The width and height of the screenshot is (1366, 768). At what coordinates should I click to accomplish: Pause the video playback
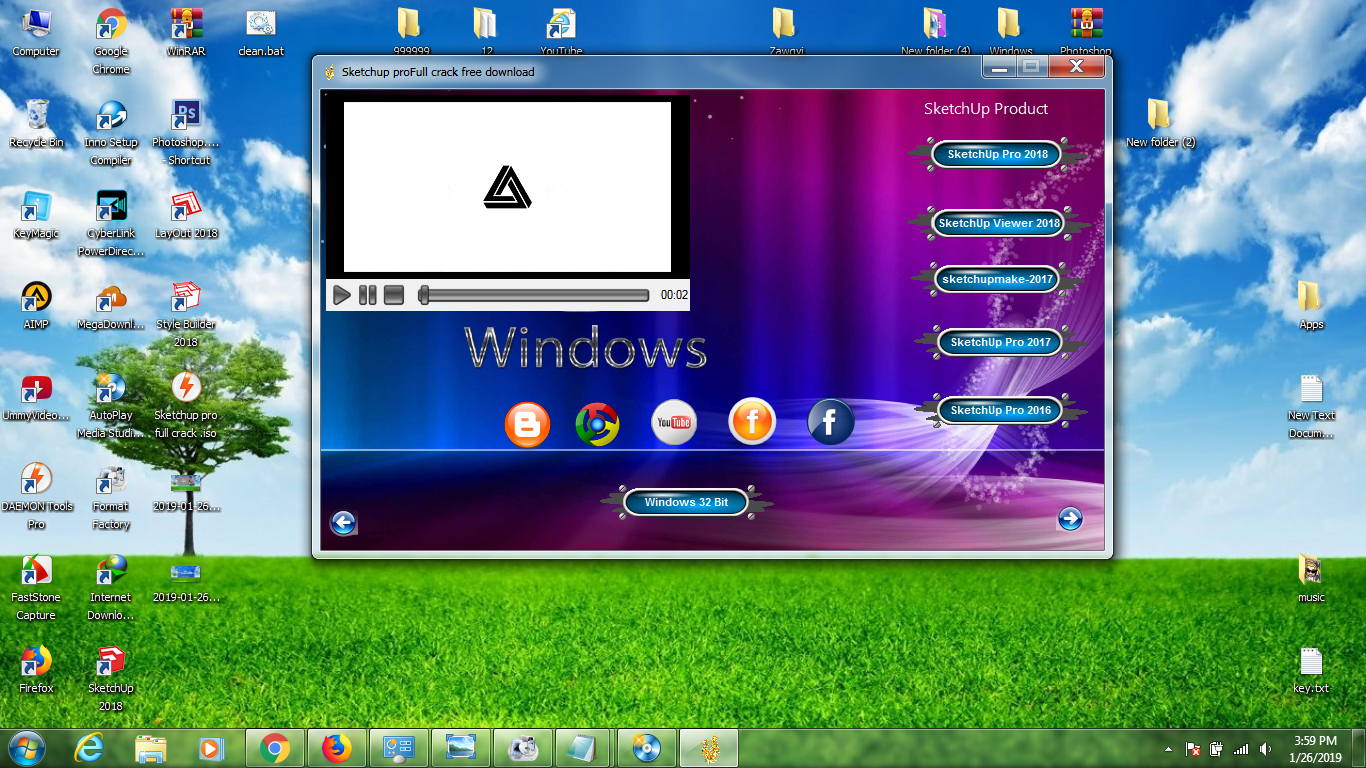click(368, 295)
